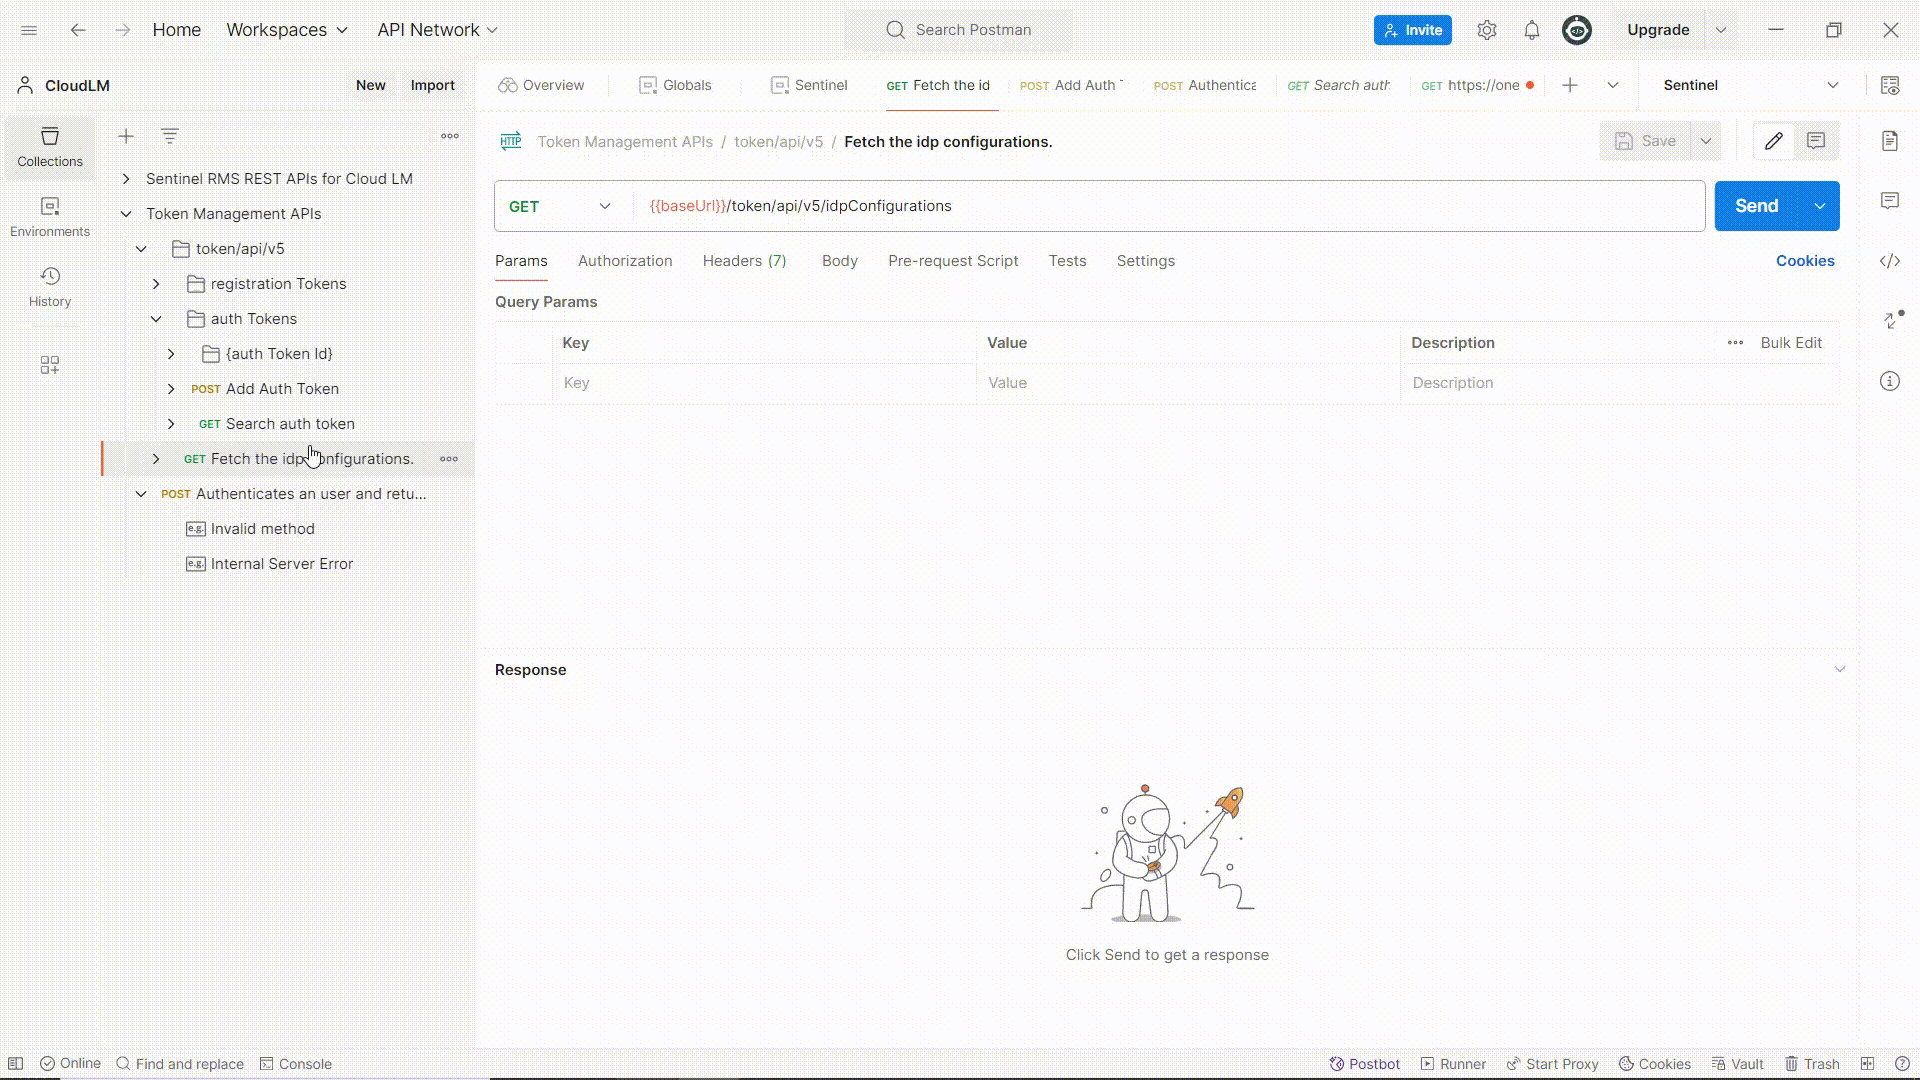Select the Collections sidebar icon
This screenshot has width=1920, height=1080.
tap(50, 147)
